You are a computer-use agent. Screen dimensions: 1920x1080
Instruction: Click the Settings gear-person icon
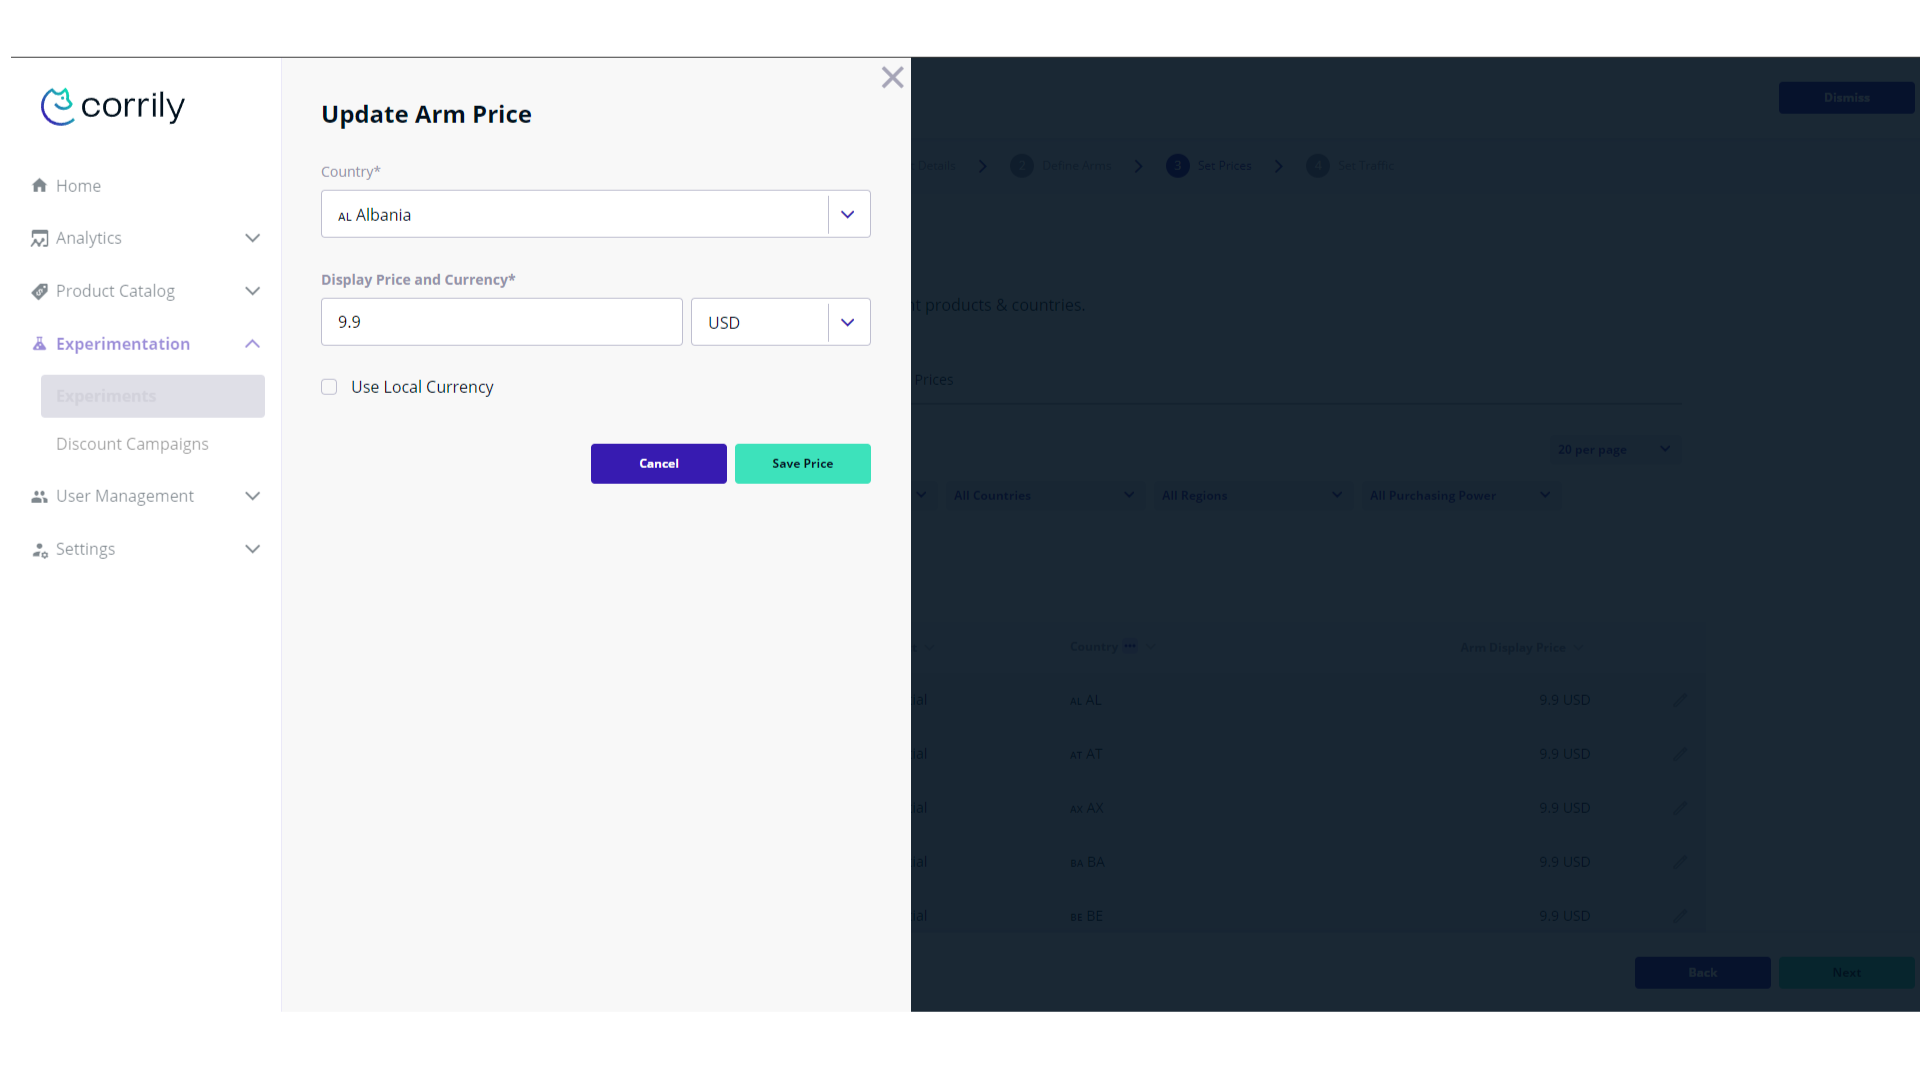[x=40, y=550]
